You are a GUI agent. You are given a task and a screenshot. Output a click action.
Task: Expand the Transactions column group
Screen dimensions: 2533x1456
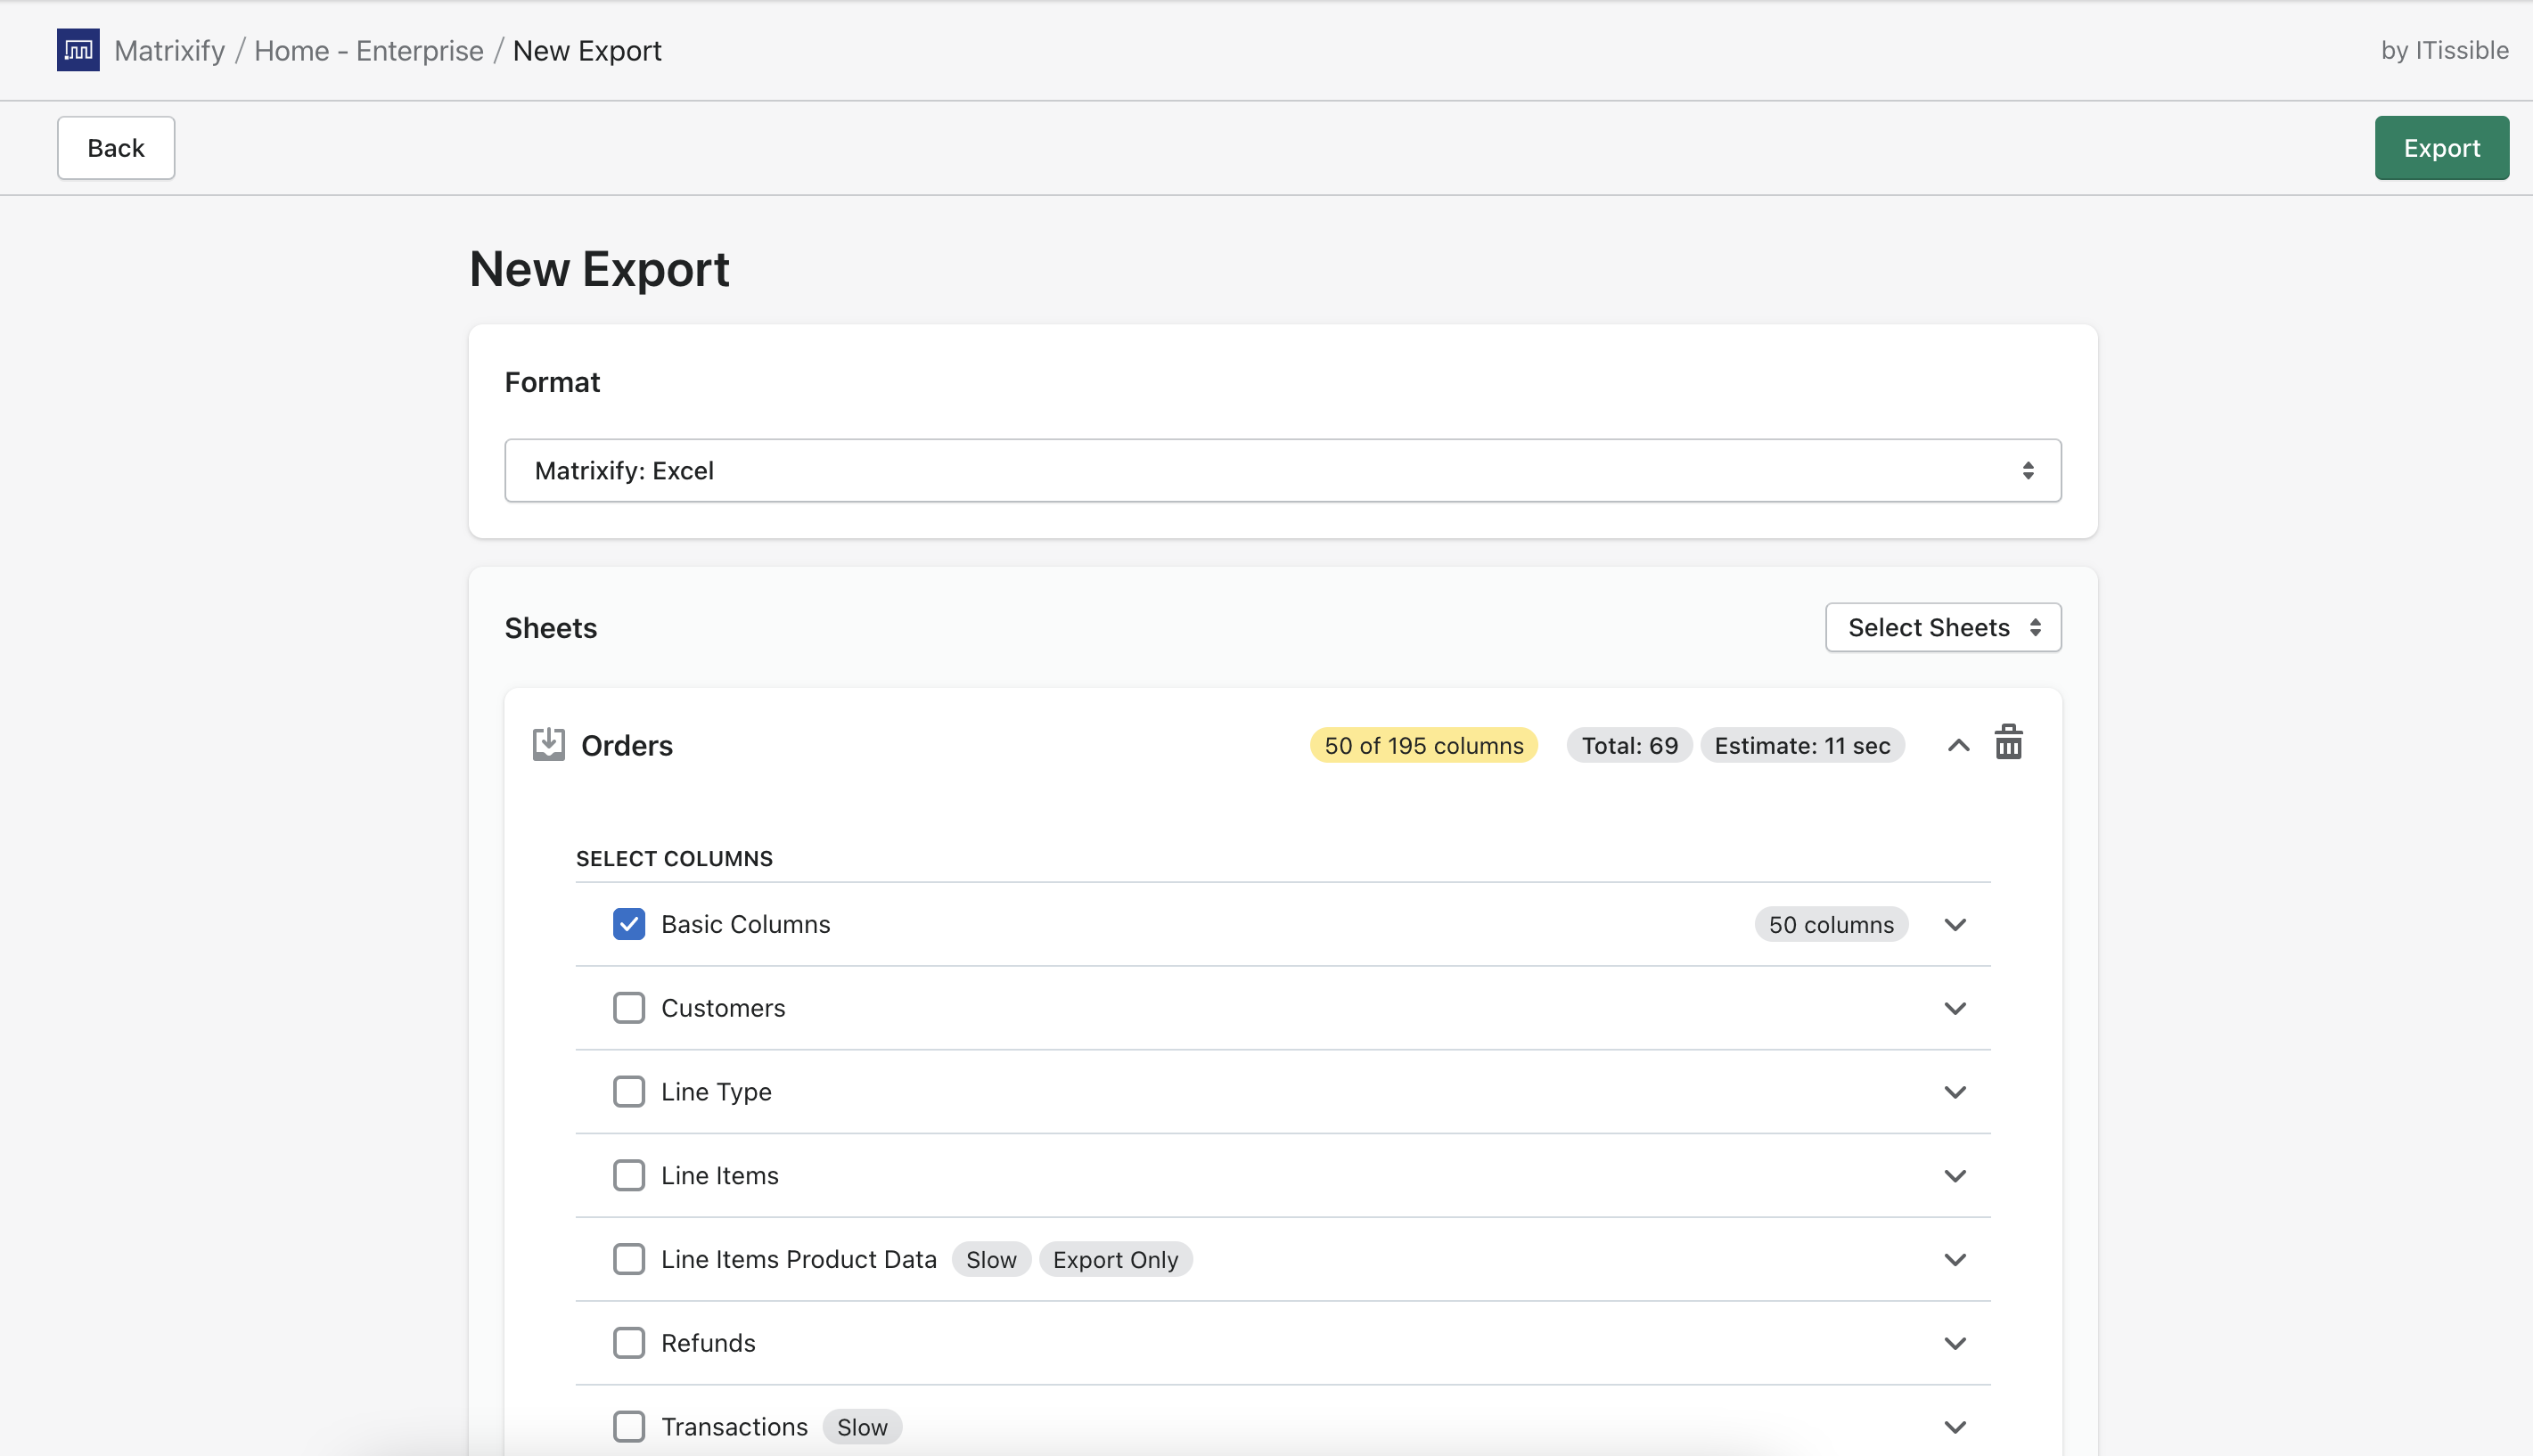tap(1955, 1427)
